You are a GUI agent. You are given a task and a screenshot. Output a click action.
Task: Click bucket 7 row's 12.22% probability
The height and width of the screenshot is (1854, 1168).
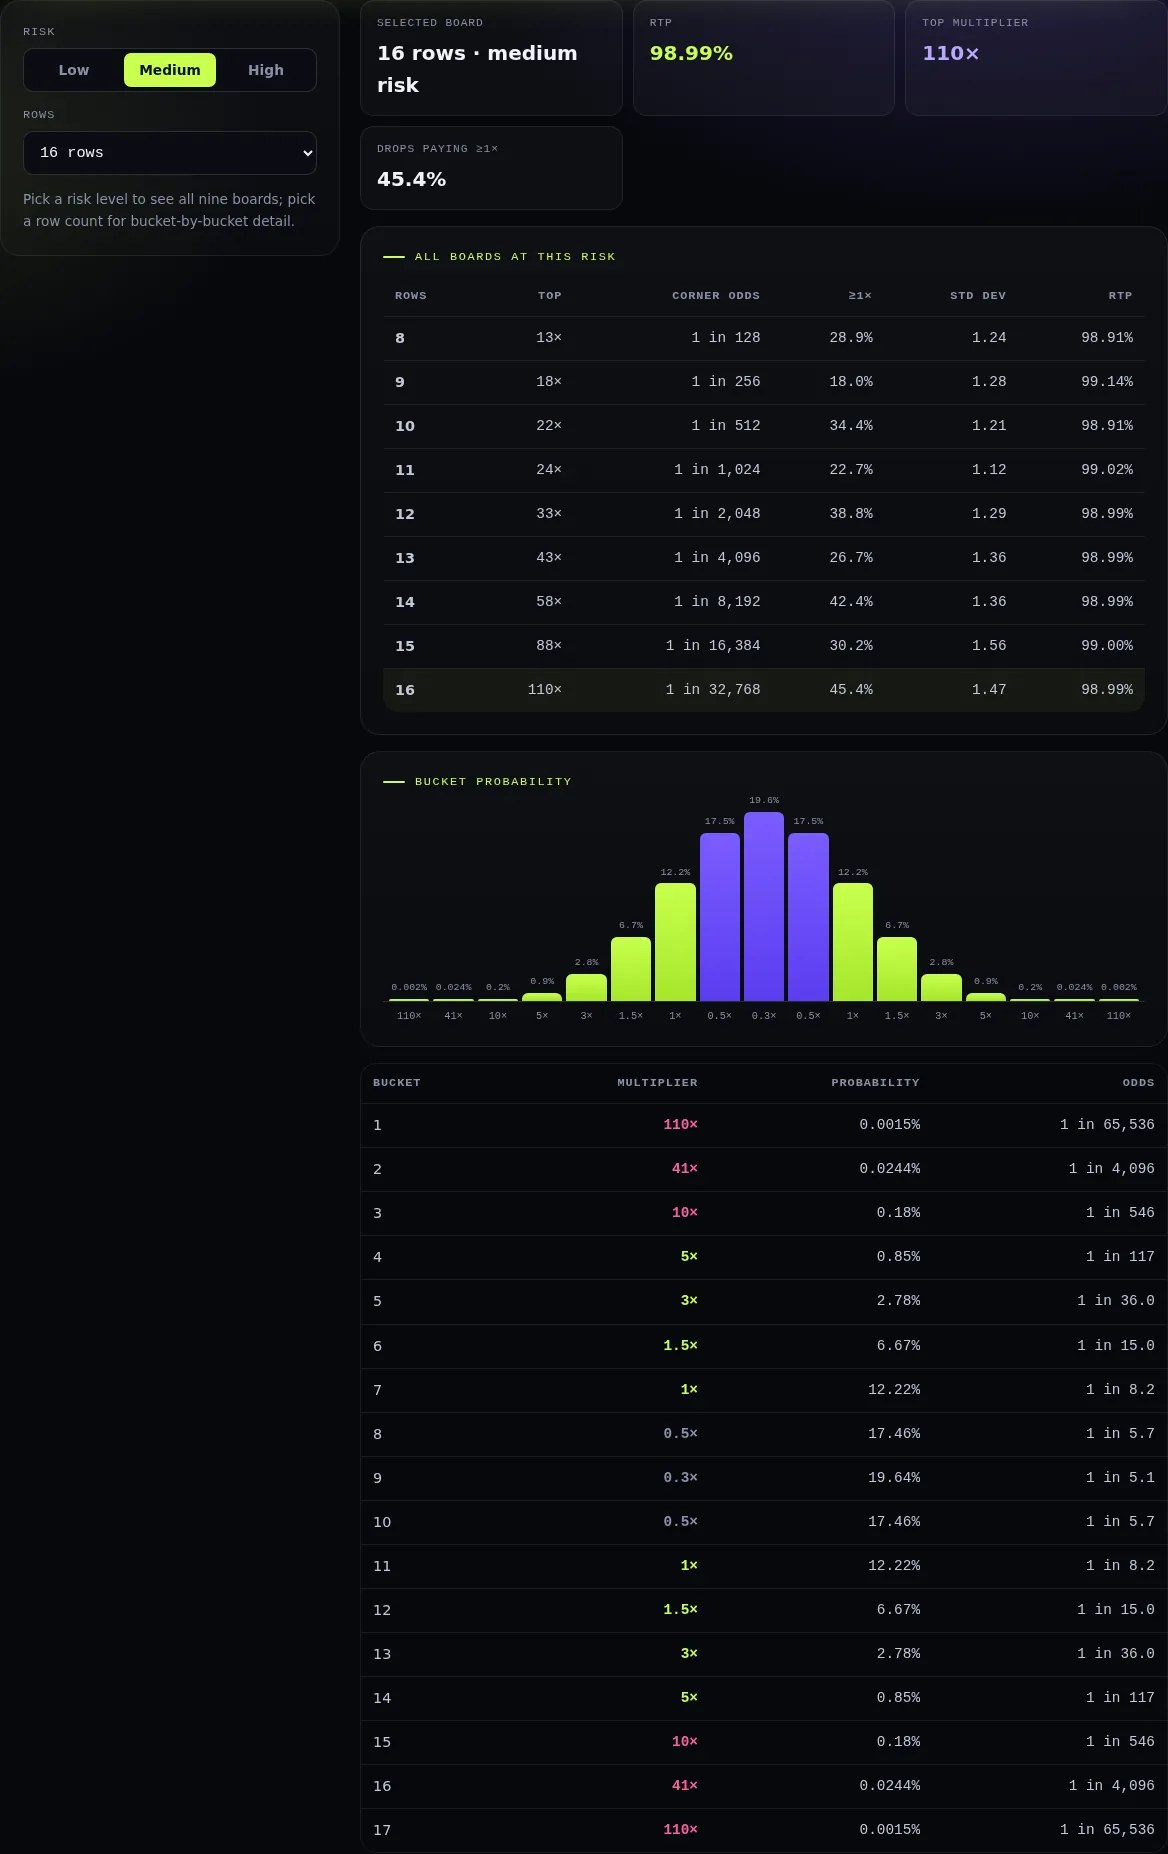[894, 1390]
